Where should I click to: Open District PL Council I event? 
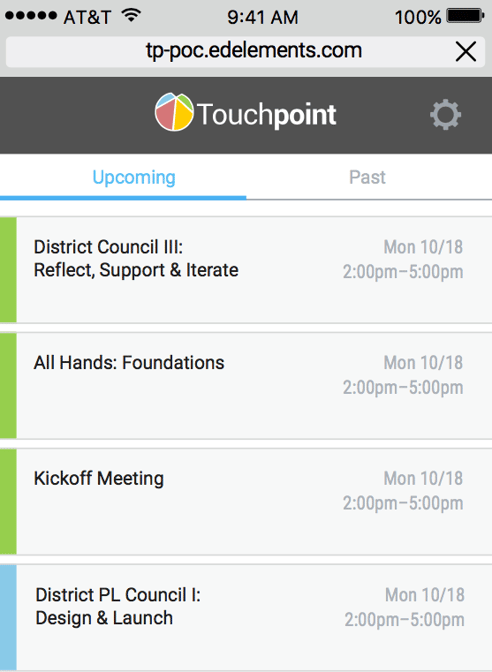click(246, 618)
